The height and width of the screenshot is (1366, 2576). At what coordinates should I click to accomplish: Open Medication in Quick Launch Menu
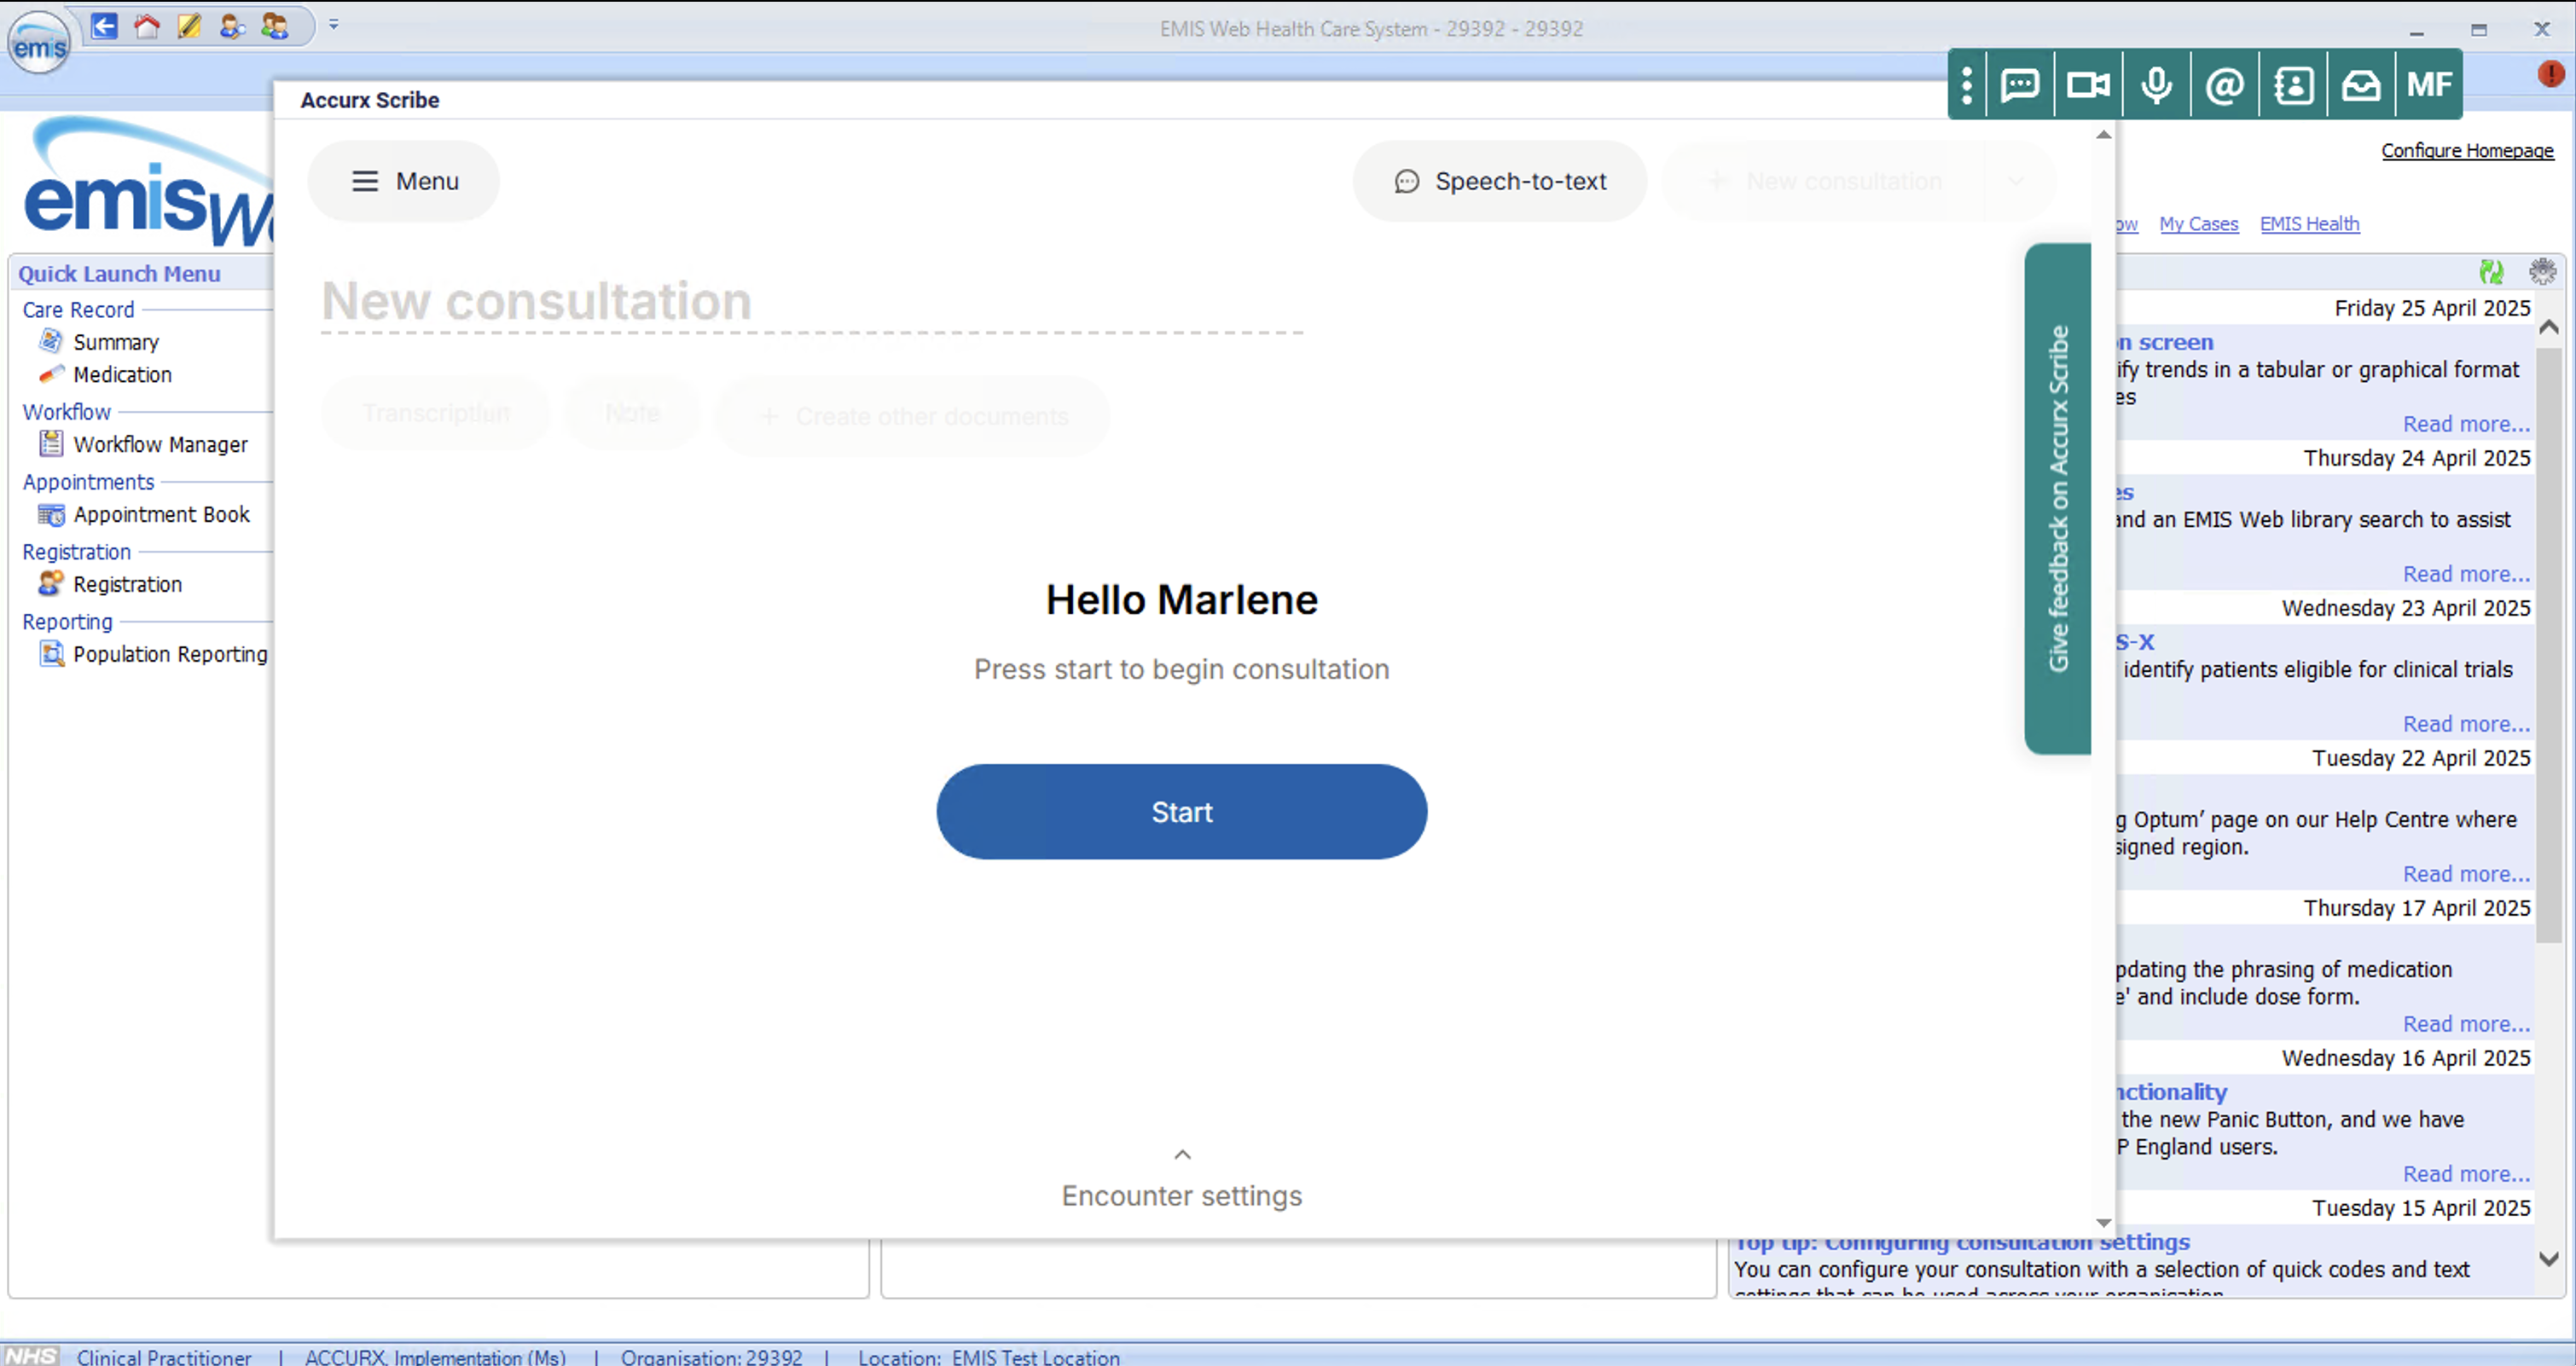pos(122,375)
